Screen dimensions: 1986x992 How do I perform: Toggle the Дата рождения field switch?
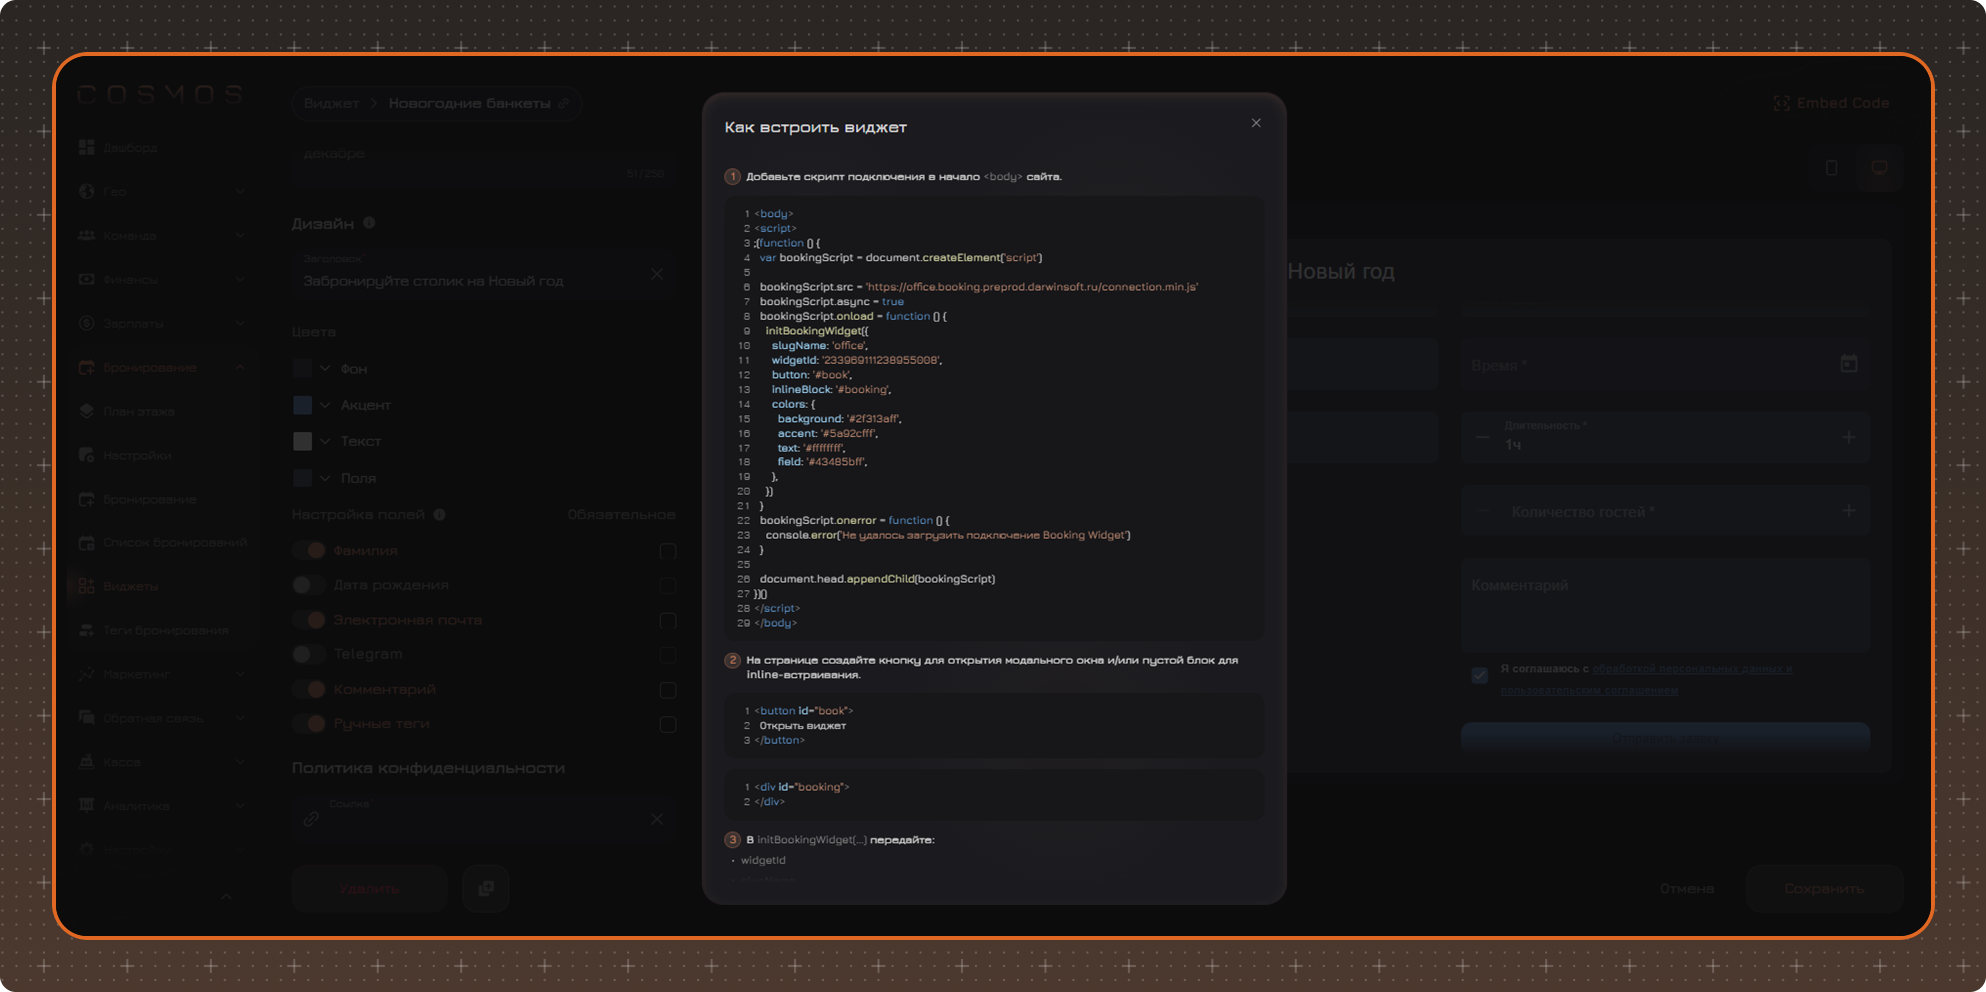coord(309,585)
